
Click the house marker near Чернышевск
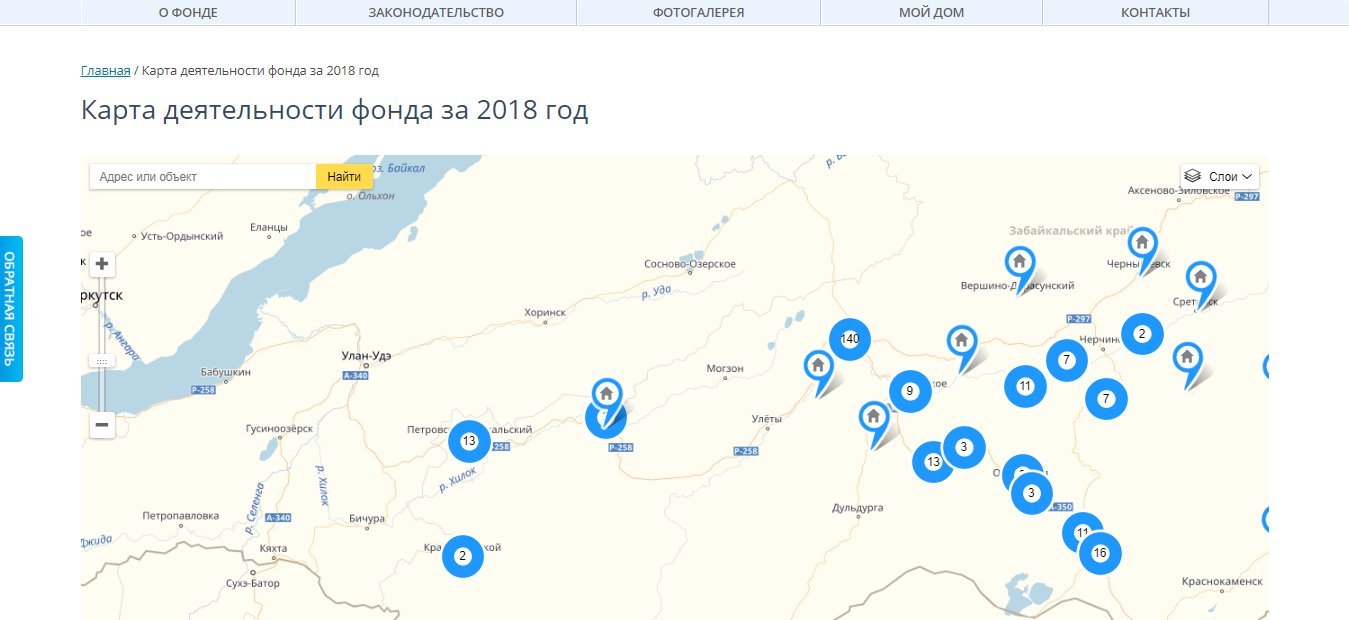(1142, 248)
